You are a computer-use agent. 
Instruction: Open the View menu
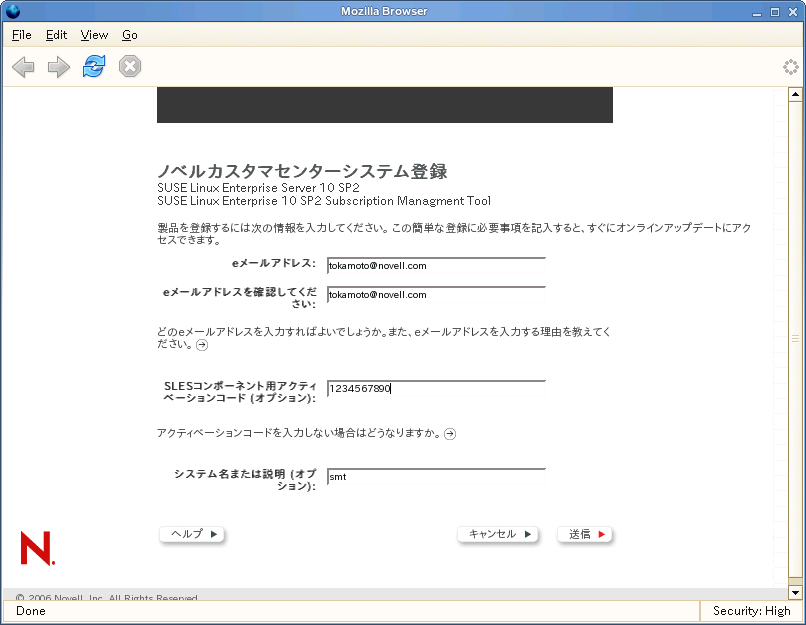94,35
